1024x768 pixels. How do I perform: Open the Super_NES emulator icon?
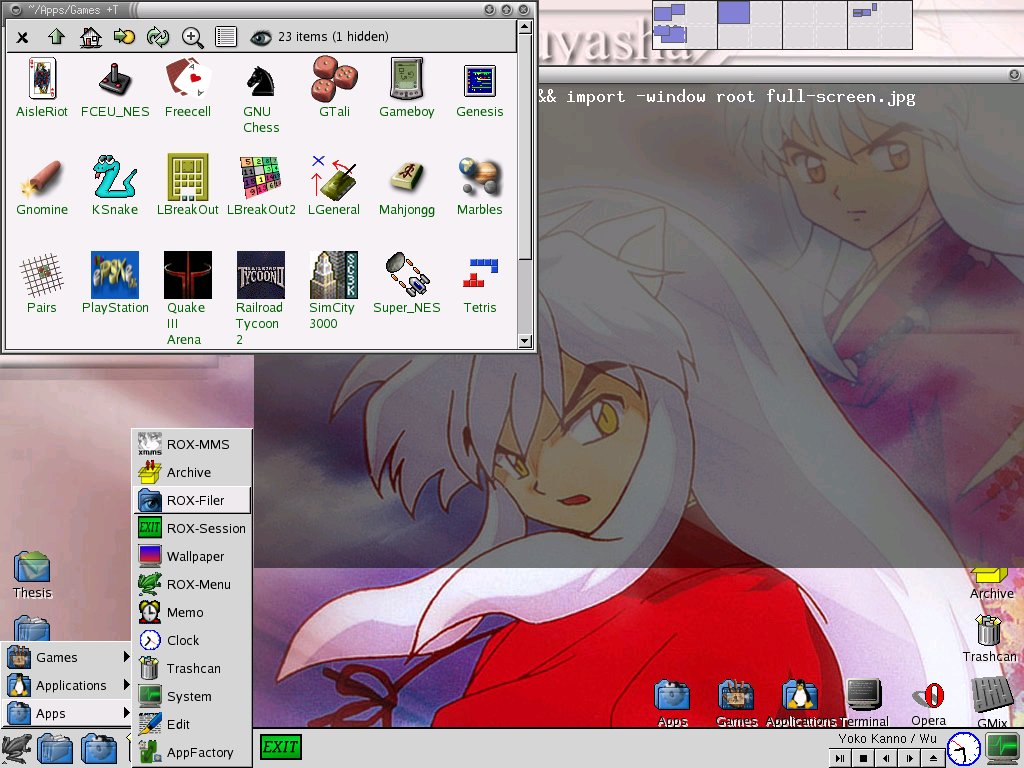(407, 284)
